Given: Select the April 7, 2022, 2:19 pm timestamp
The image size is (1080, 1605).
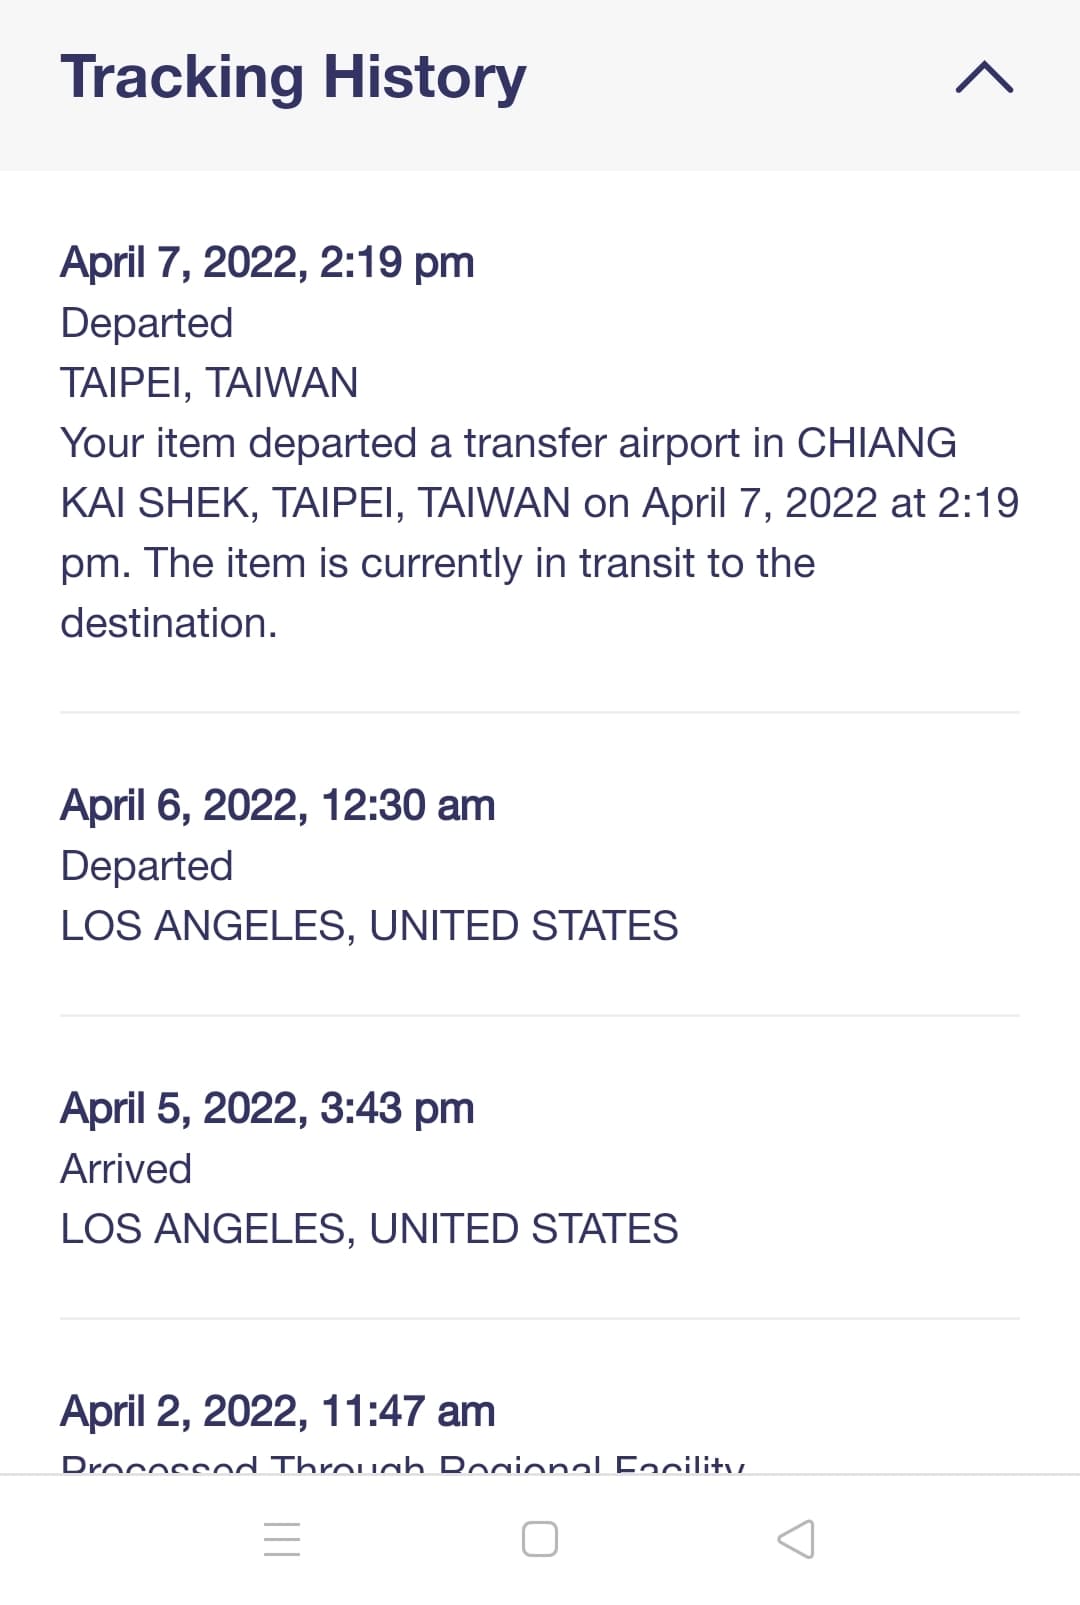Looking at the screenshot, I should (x=267, y=262).
